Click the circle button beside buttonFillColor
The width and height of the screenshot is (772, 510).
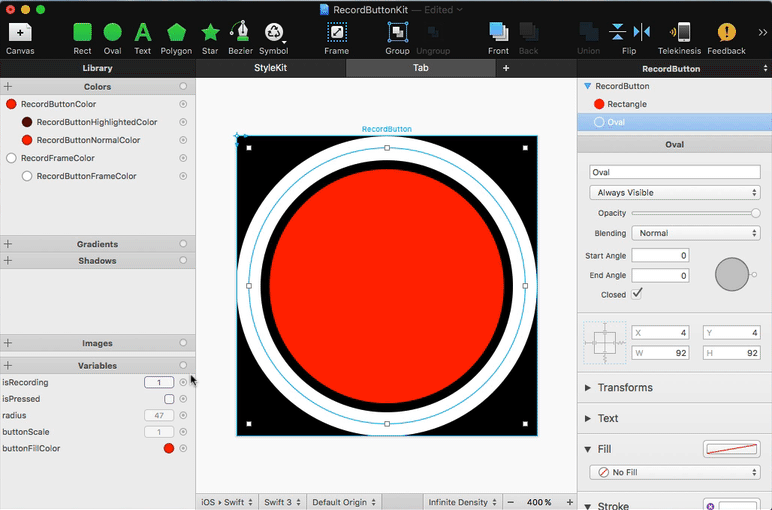(x=183, y=448)
